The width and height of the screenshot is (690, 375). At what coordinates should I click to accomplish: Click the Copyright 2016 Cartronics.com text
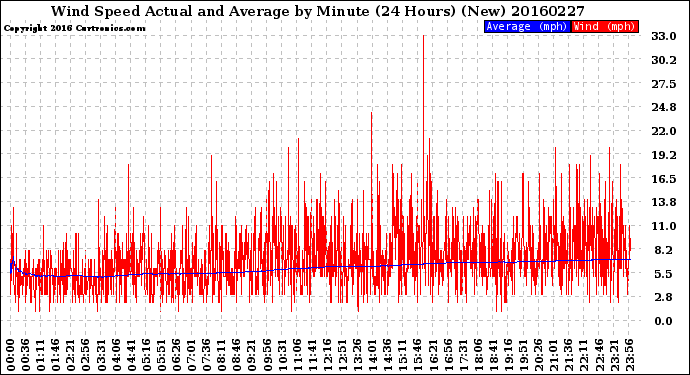[74, 28]
